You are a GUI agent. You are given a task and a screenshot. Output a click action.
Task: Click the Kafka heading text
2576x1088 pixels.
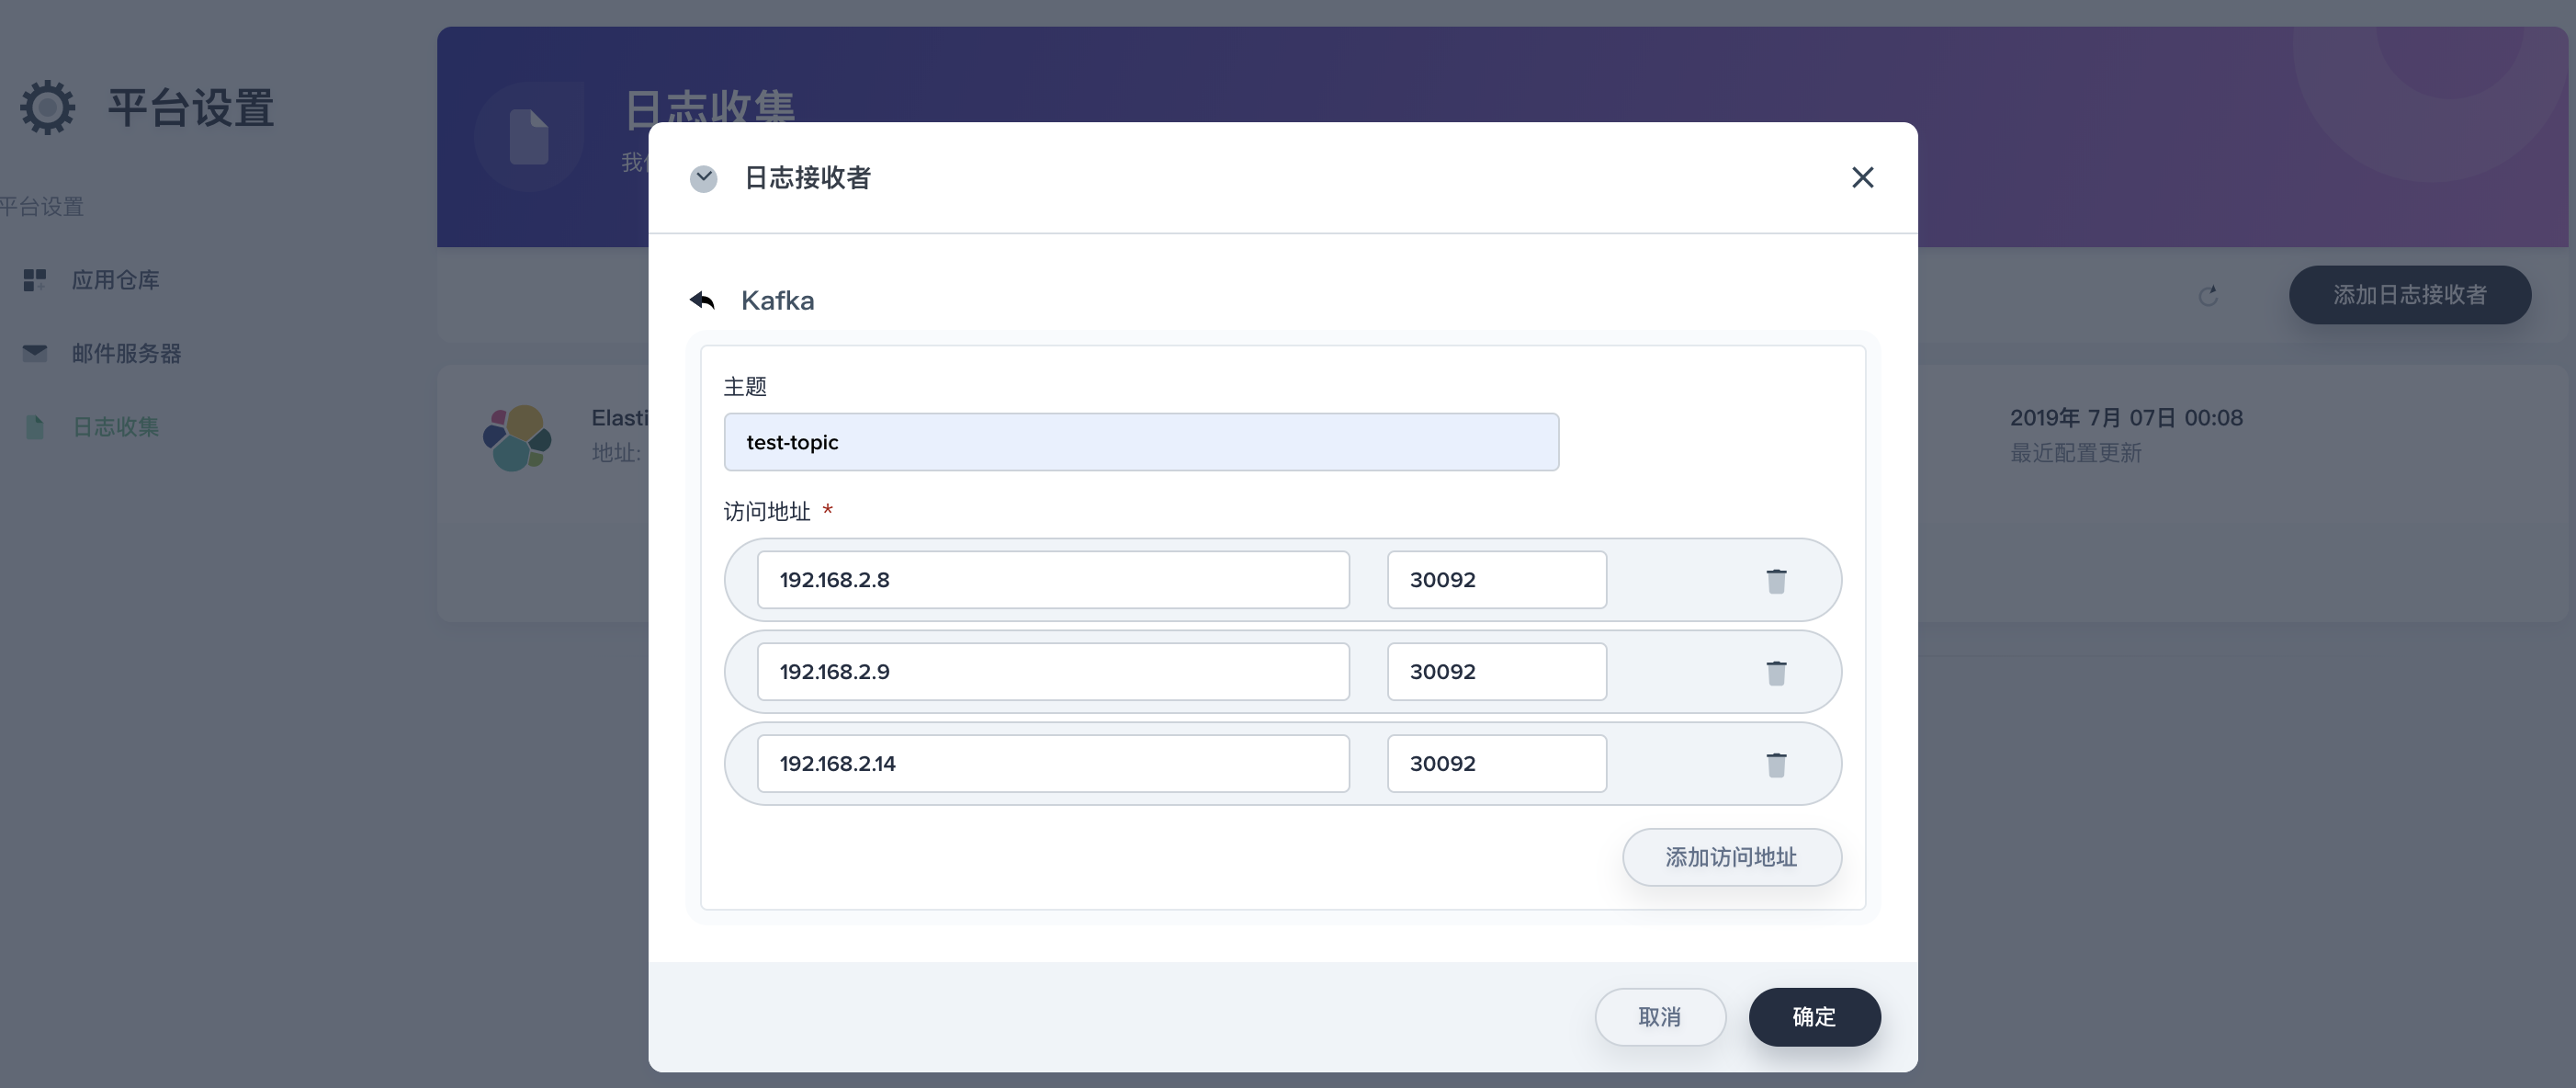(777, 300)
